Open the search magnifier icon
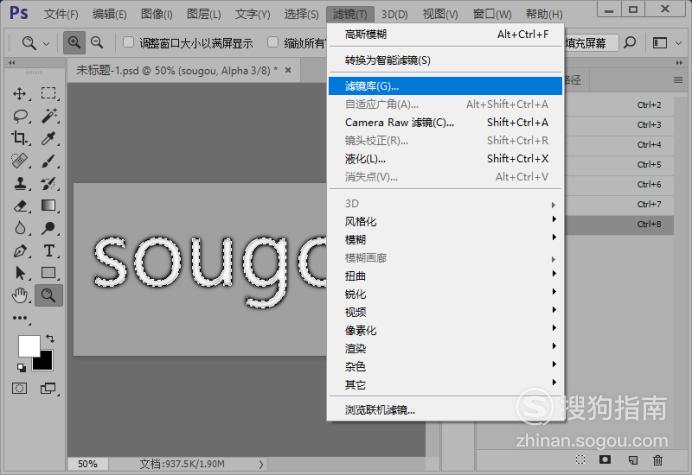The image size is (692, 475). [630, 42]
